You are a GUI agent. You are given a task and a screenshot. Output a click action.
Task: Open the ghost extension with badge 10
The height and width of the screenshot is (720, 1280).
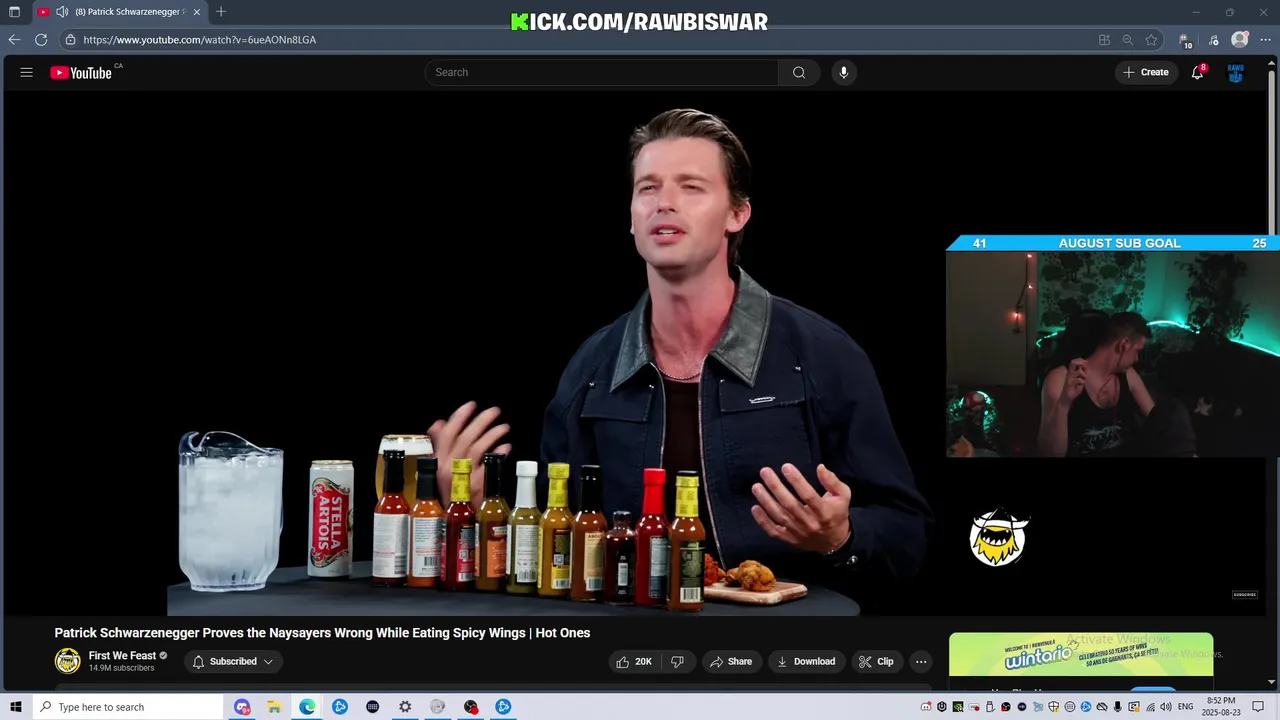tap(1185, 41)
